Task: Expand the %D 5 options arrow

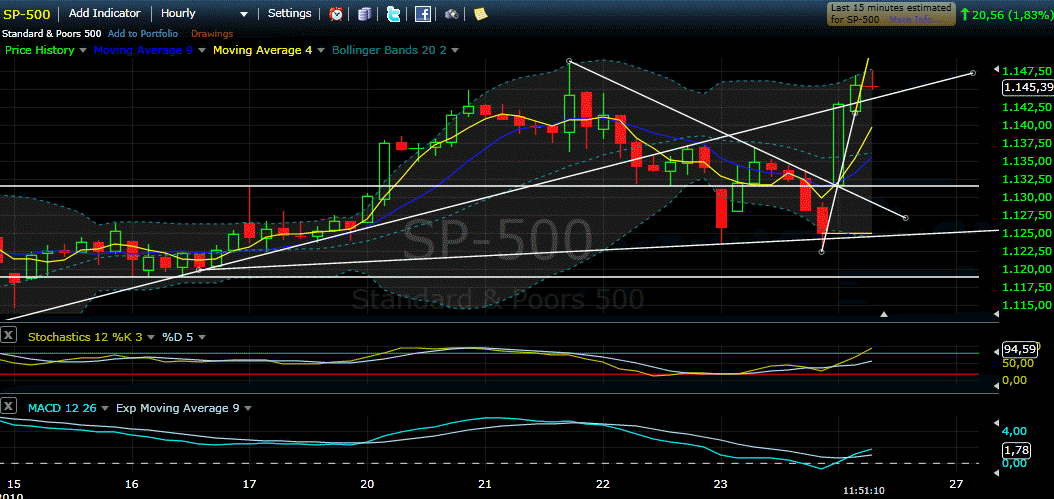Action: coord(202,337)
